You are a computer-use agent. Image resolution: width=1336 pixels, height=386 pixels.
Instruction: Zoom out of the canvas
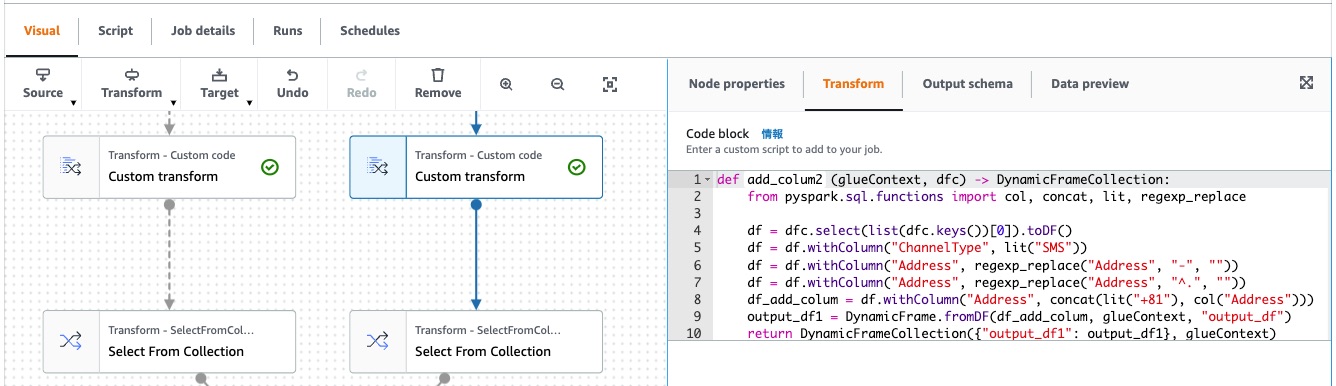(558, 85)
